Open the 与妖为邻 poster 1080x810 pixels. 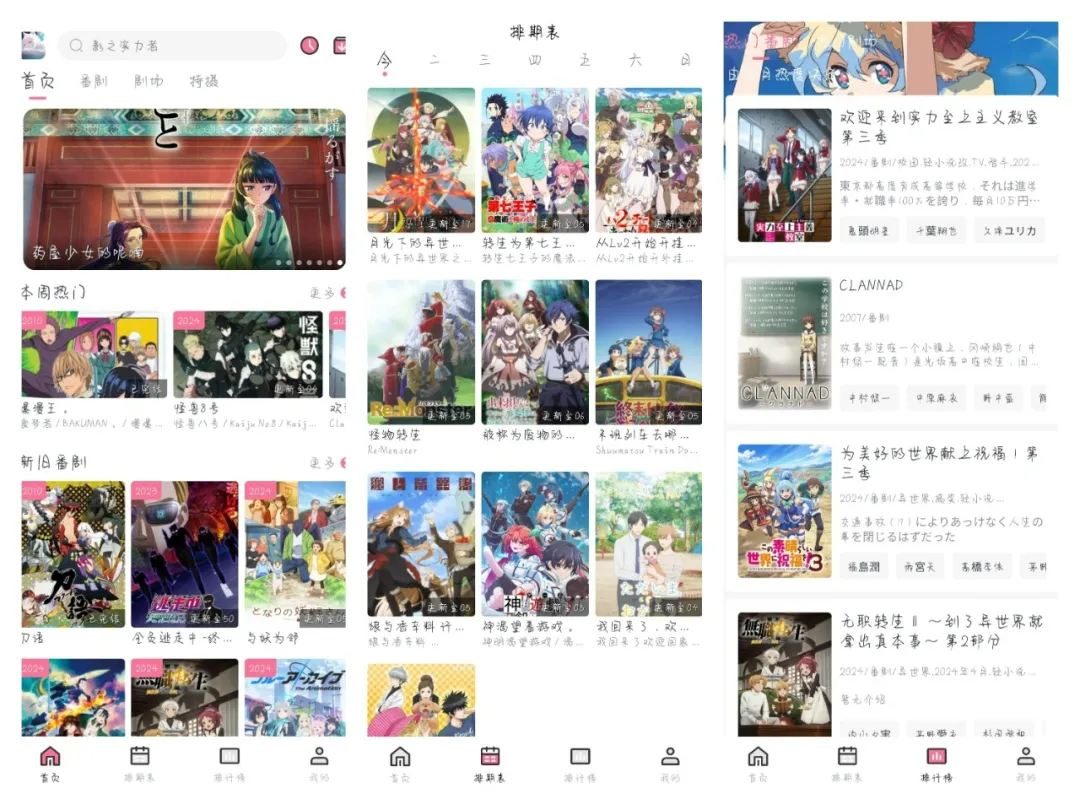(x=295, y=554)
